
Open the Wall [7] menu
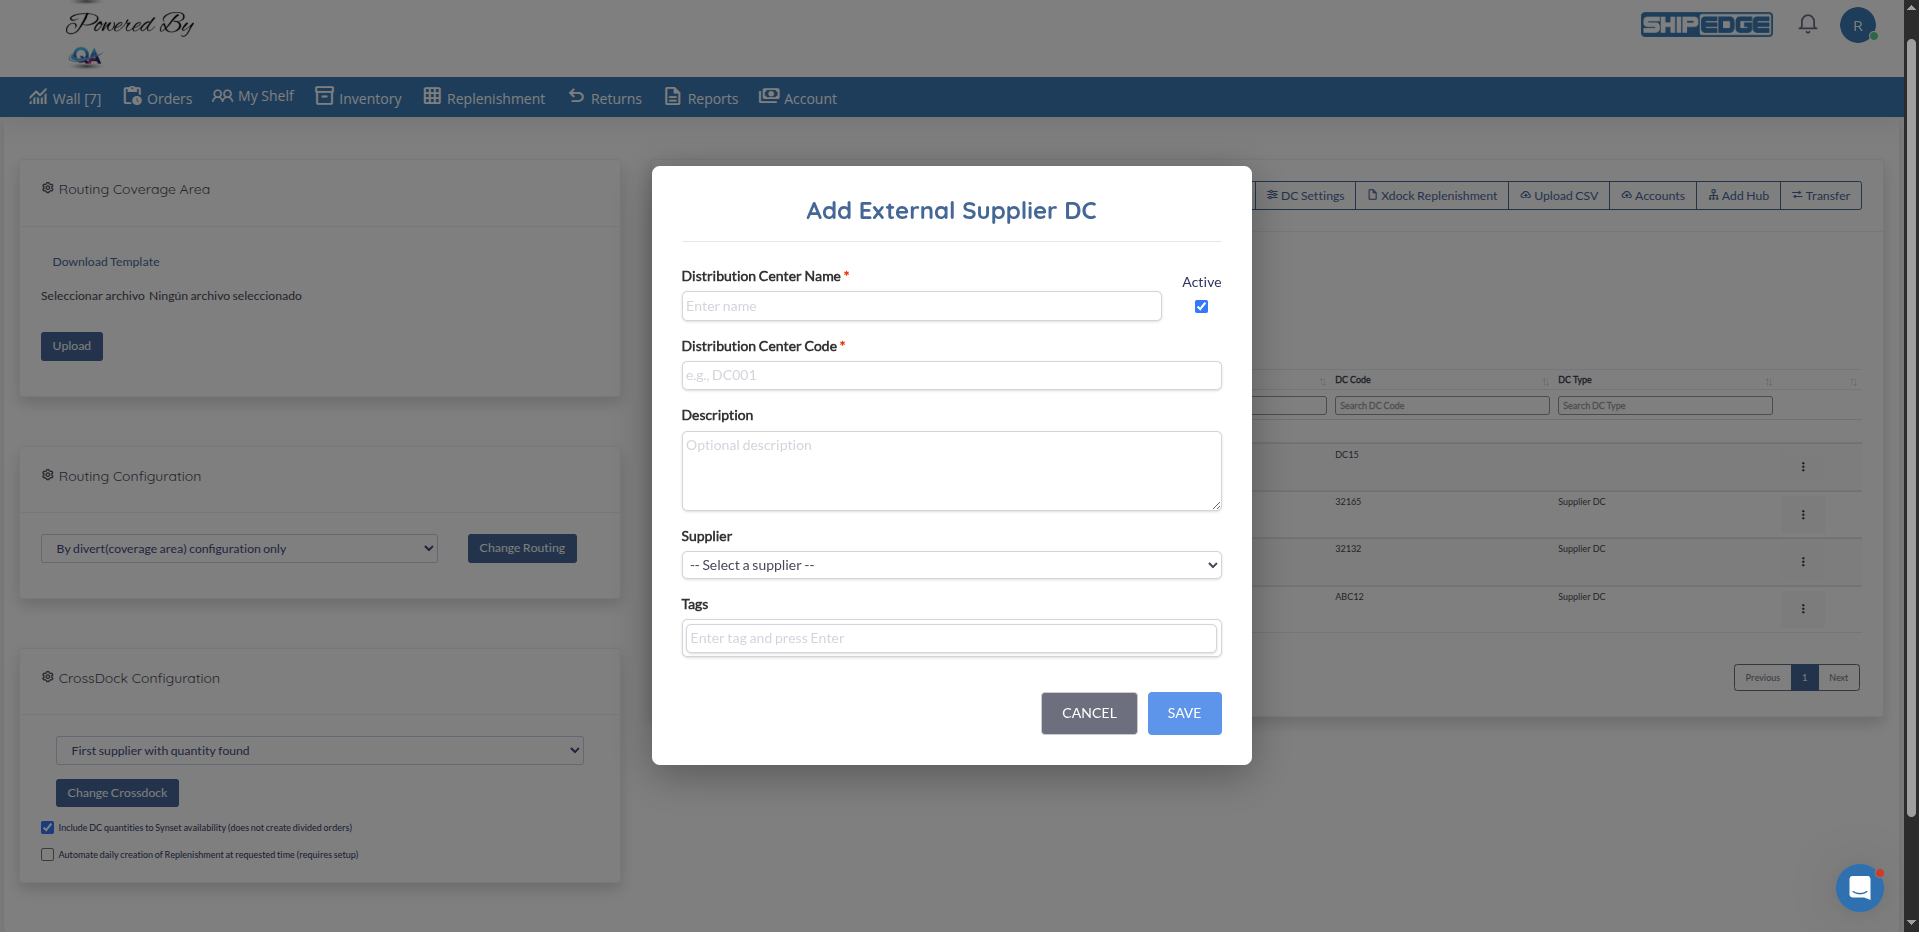(x=65, y=98)
